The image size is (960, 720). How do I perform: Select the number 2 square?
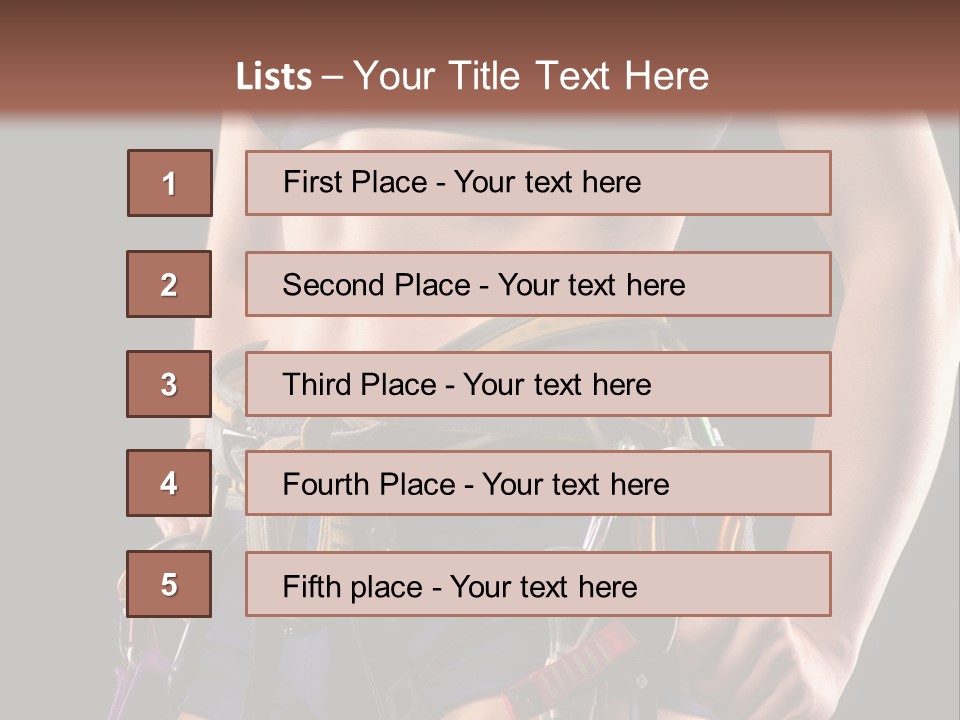[169, 284]
